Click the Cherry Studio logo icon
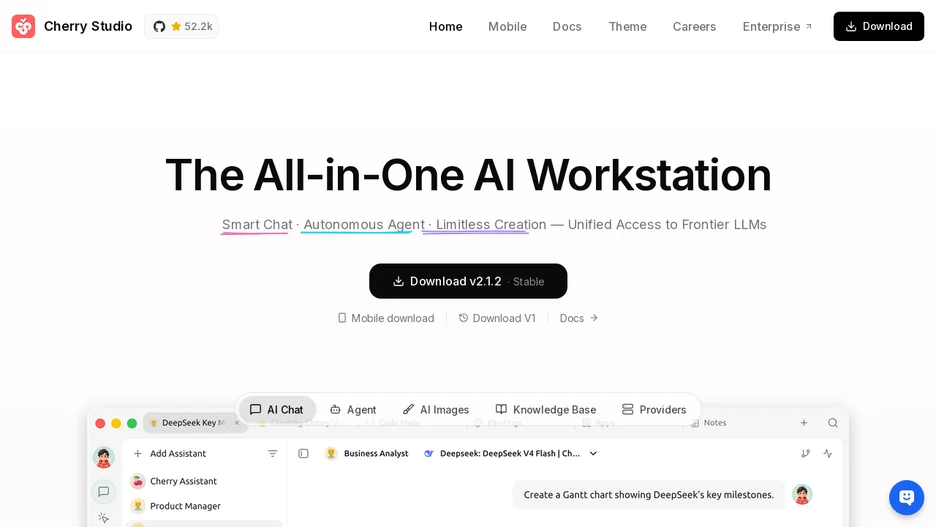 23,26
